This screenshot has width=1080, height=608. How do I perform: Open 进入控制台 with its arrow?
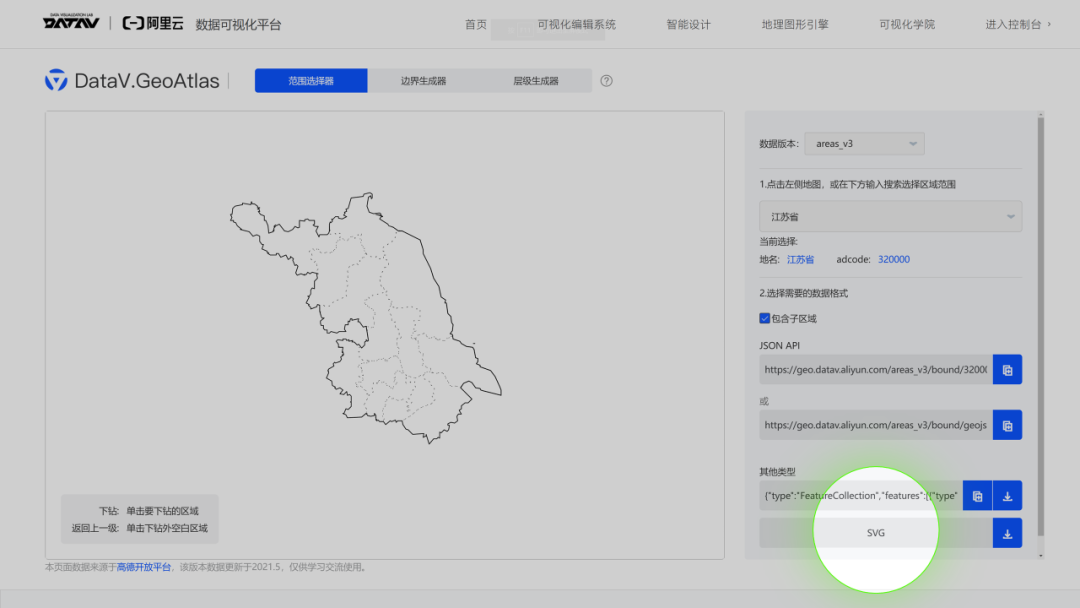1017,23
